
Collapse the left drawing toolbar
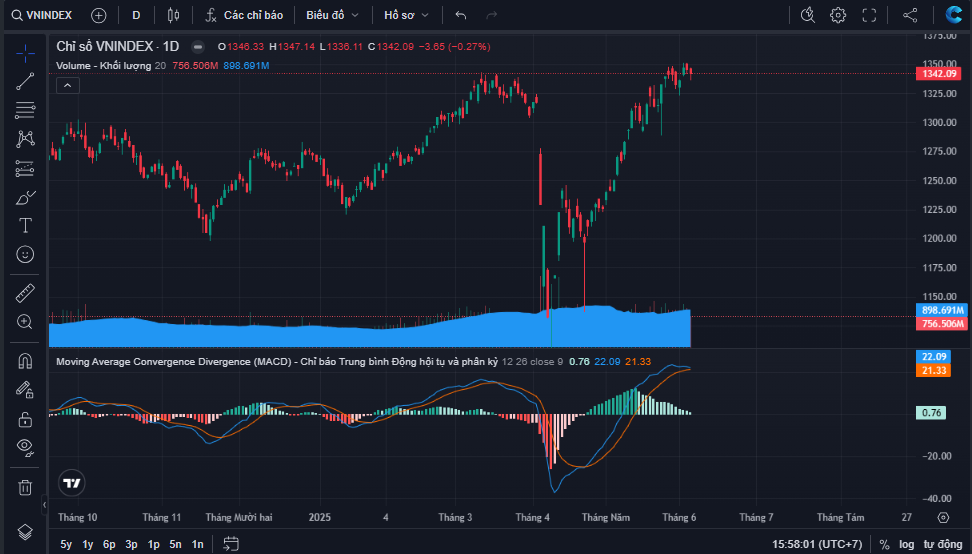tap(44, 505)
